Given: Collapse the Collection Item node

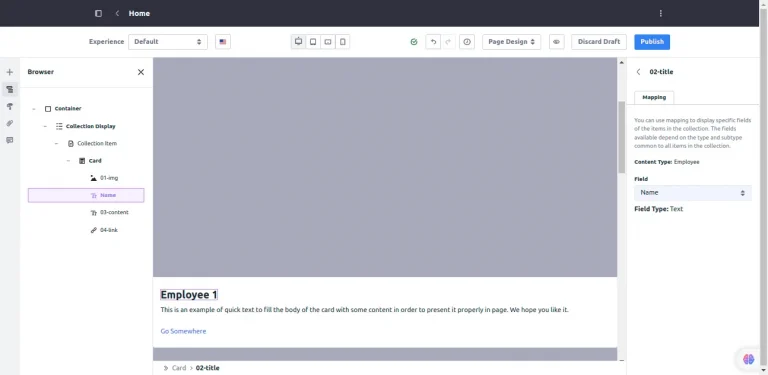Looking at the screenshot, I should click(x=56, y=143).
